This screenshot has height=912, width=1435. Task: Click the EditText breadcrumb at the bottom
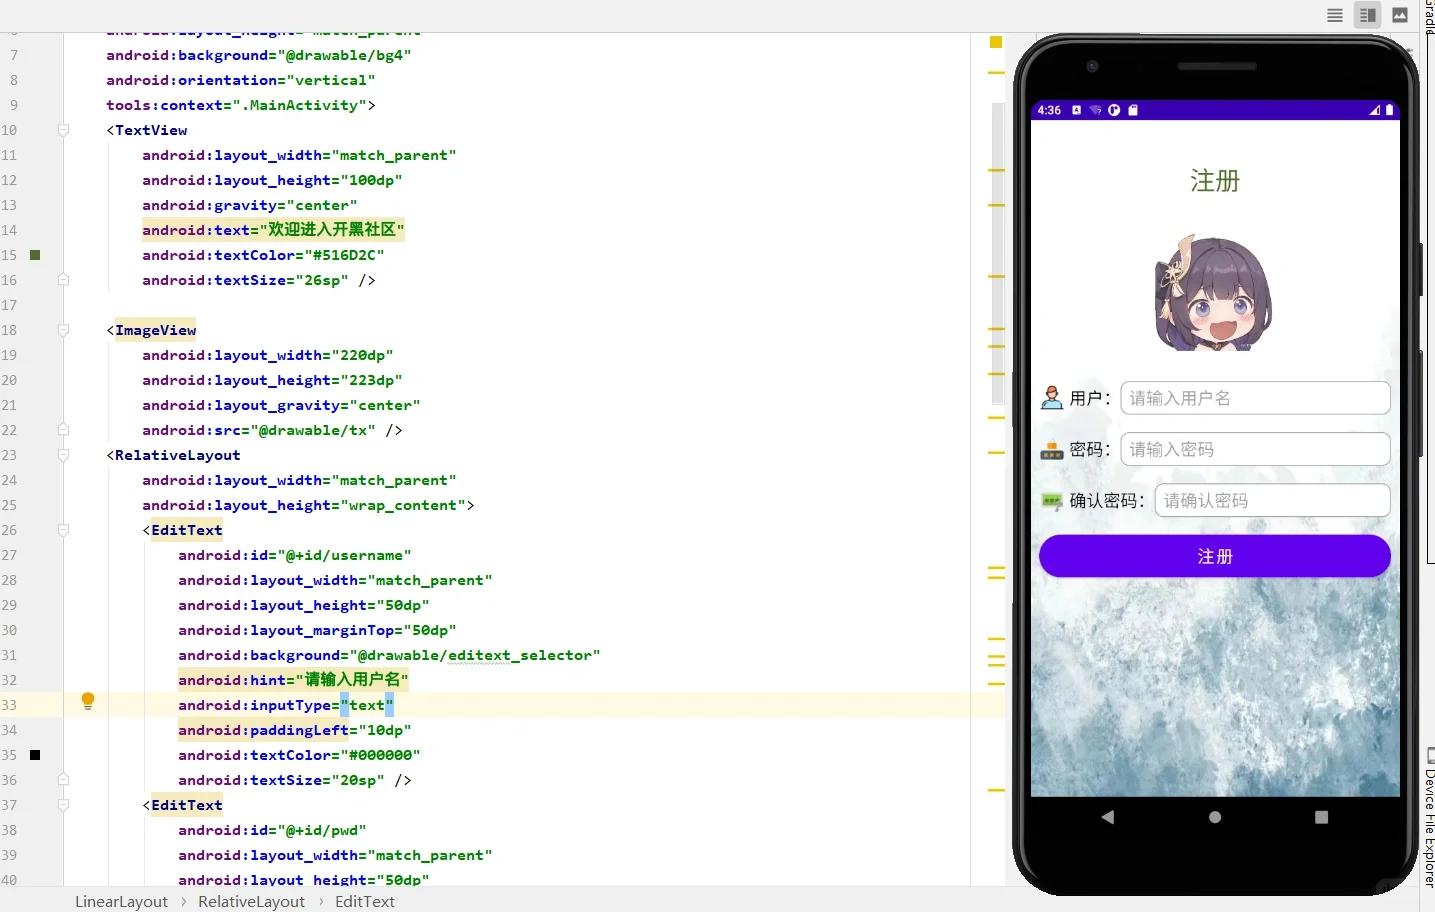(x=365, y=902)
